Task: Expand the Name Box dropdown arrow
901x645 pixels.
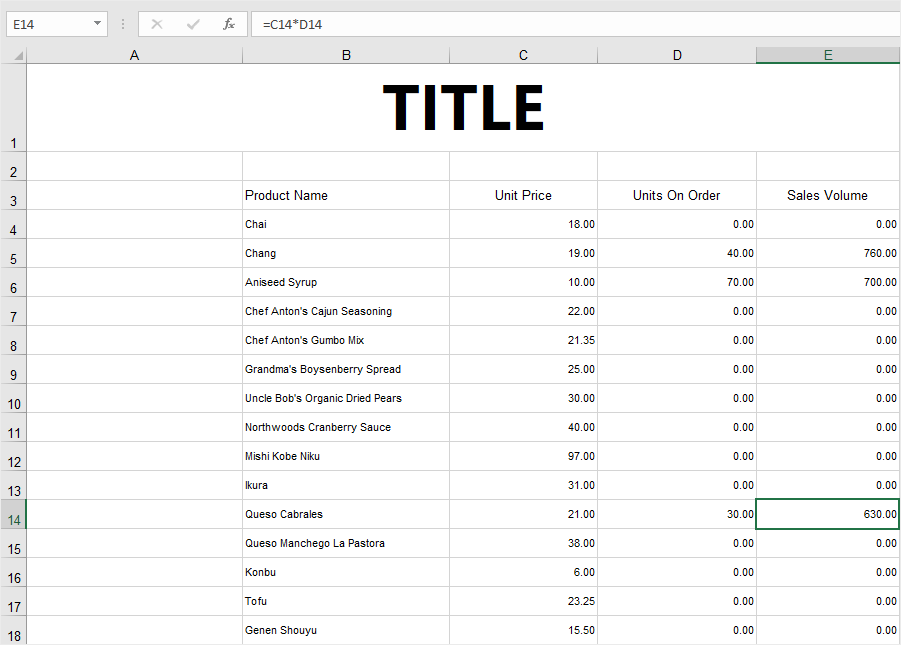Action: tap(97, 24)
